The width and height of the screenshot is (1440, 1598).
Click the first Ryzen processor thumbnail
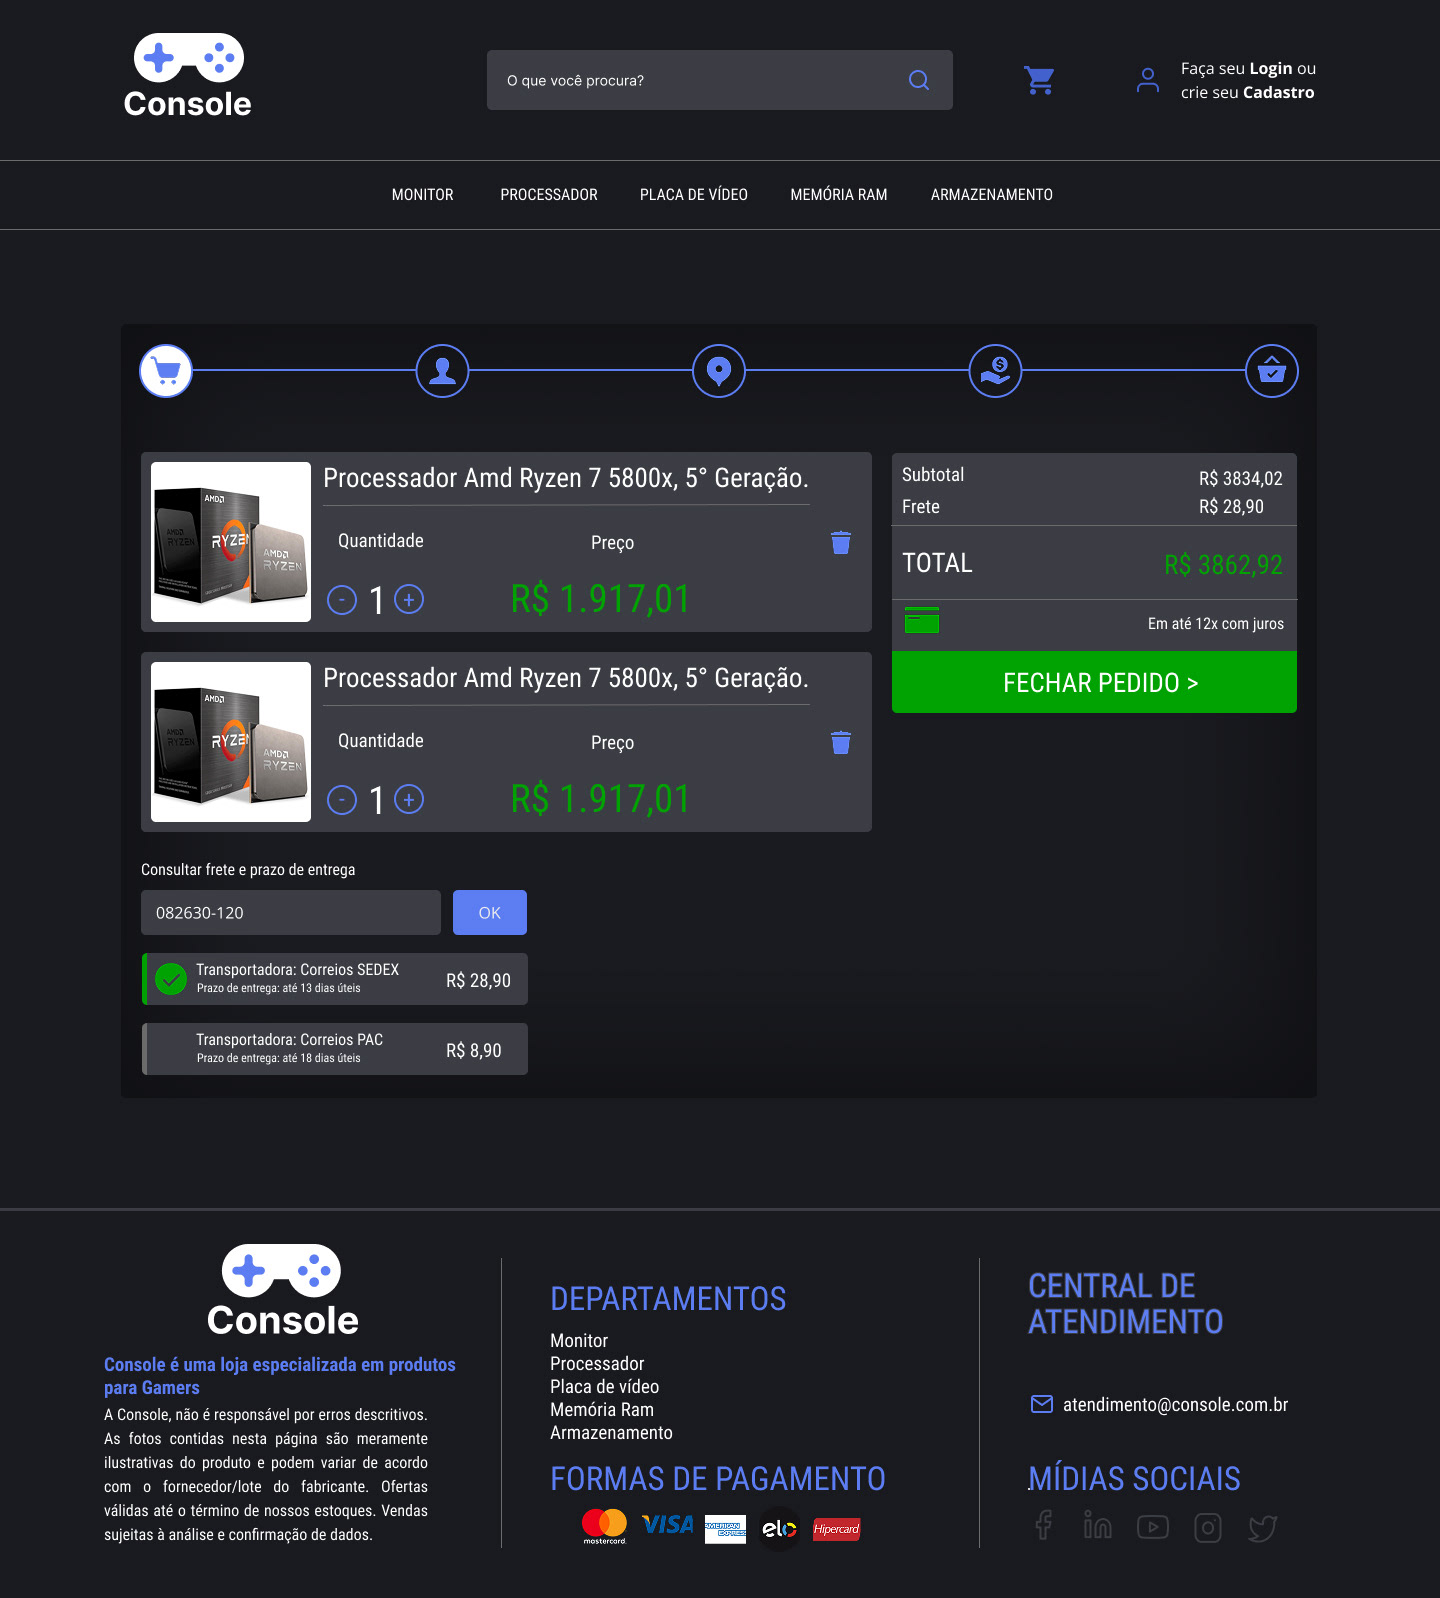point(231,542)
